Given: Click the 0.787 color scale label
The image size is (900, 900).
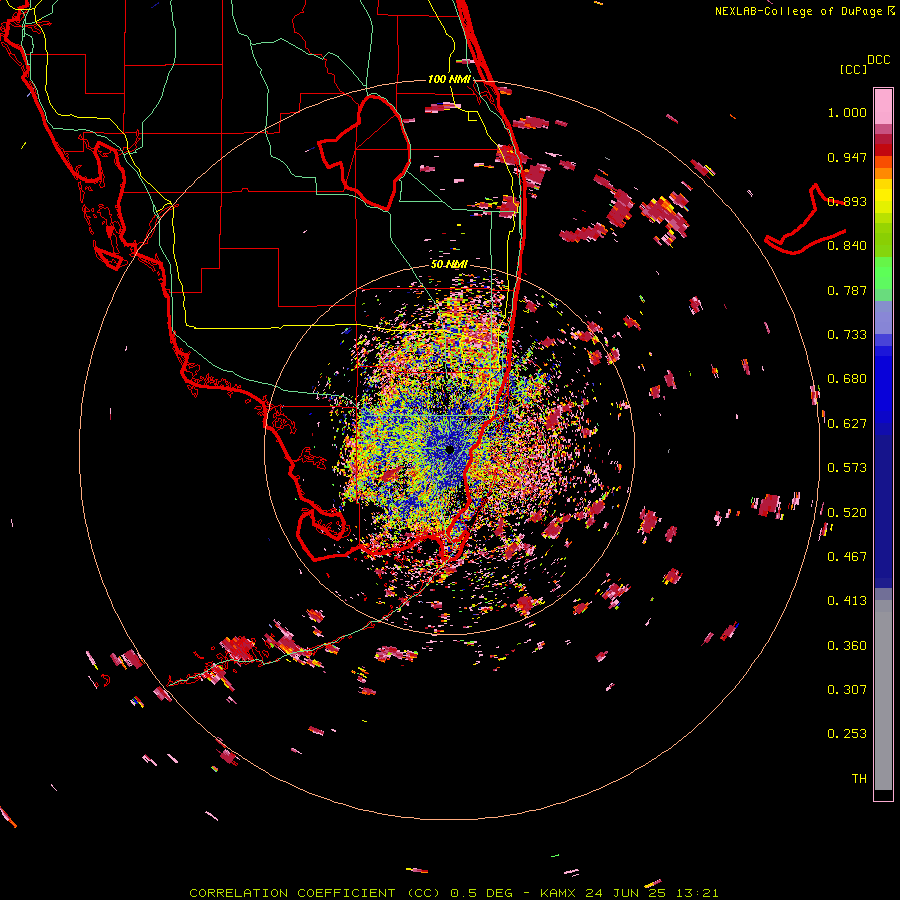Looking at the screenshot, I should pos(847,290).
